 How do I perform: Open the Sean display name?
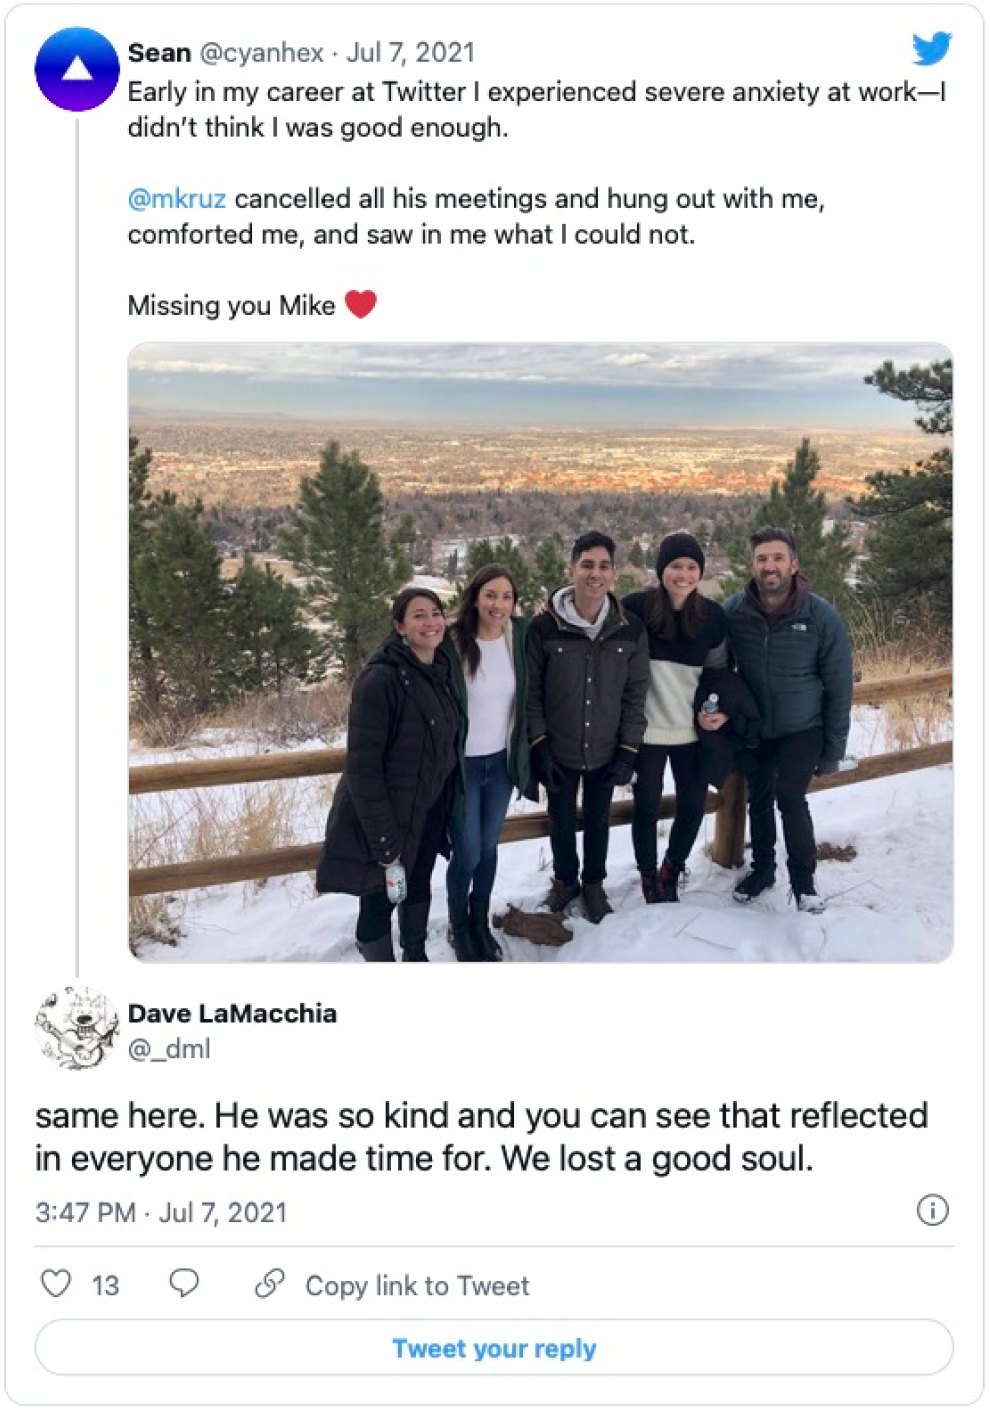(159, 53)
